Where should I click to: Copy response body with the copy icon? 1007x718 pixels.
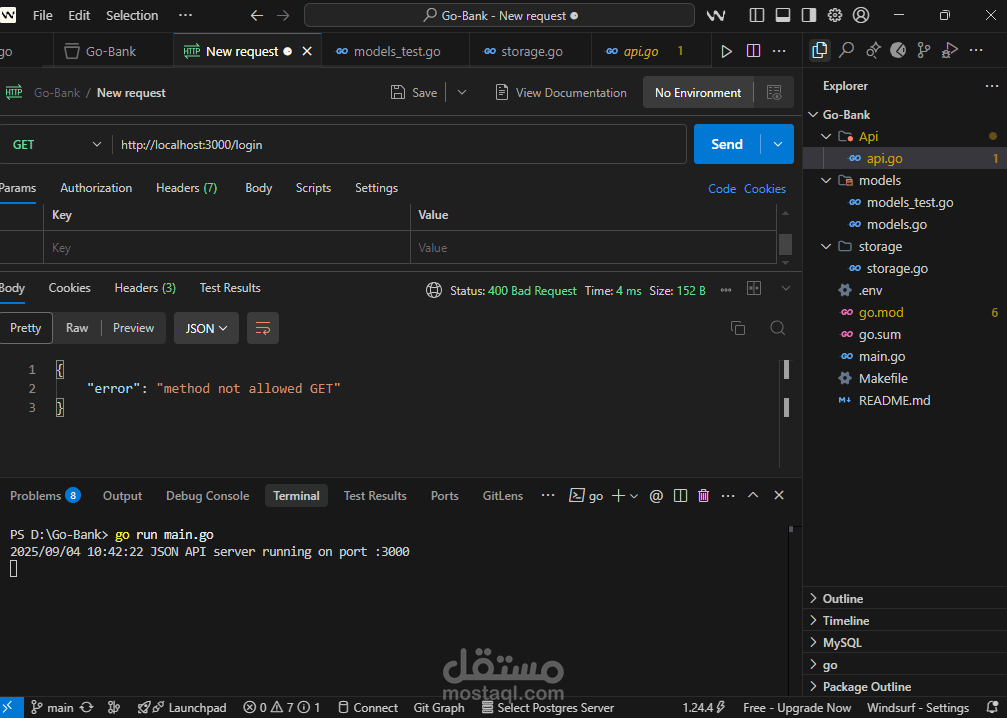738,328
